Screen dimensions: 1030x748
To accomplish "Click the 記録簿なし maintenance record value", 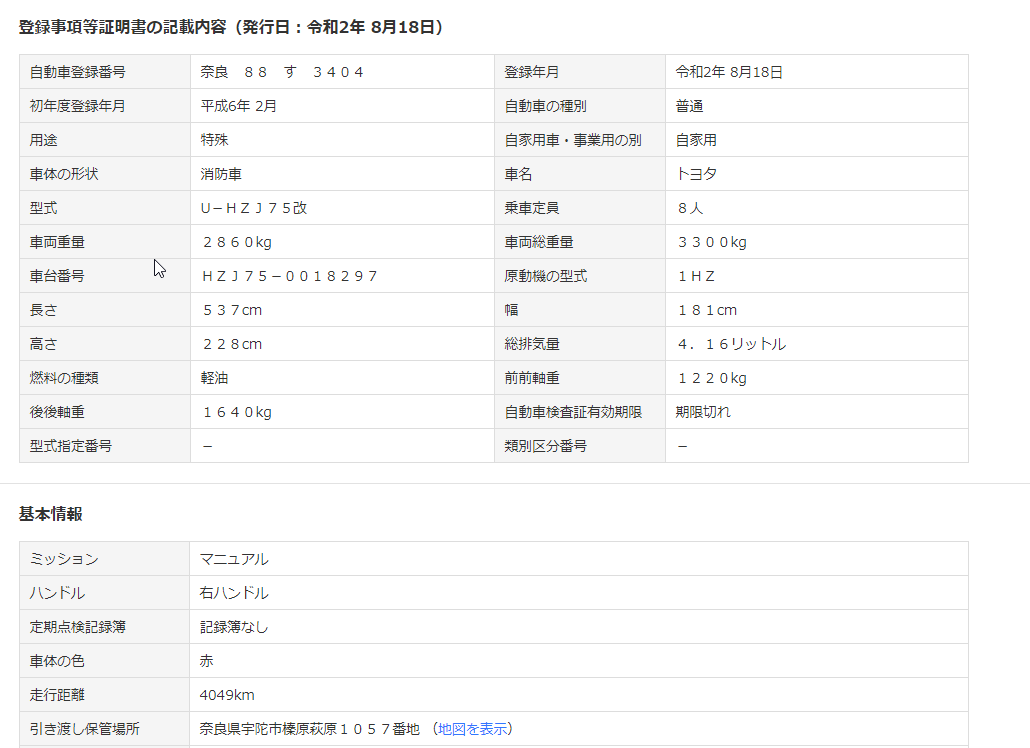I will pyautogui.click(x=234, y=627).
